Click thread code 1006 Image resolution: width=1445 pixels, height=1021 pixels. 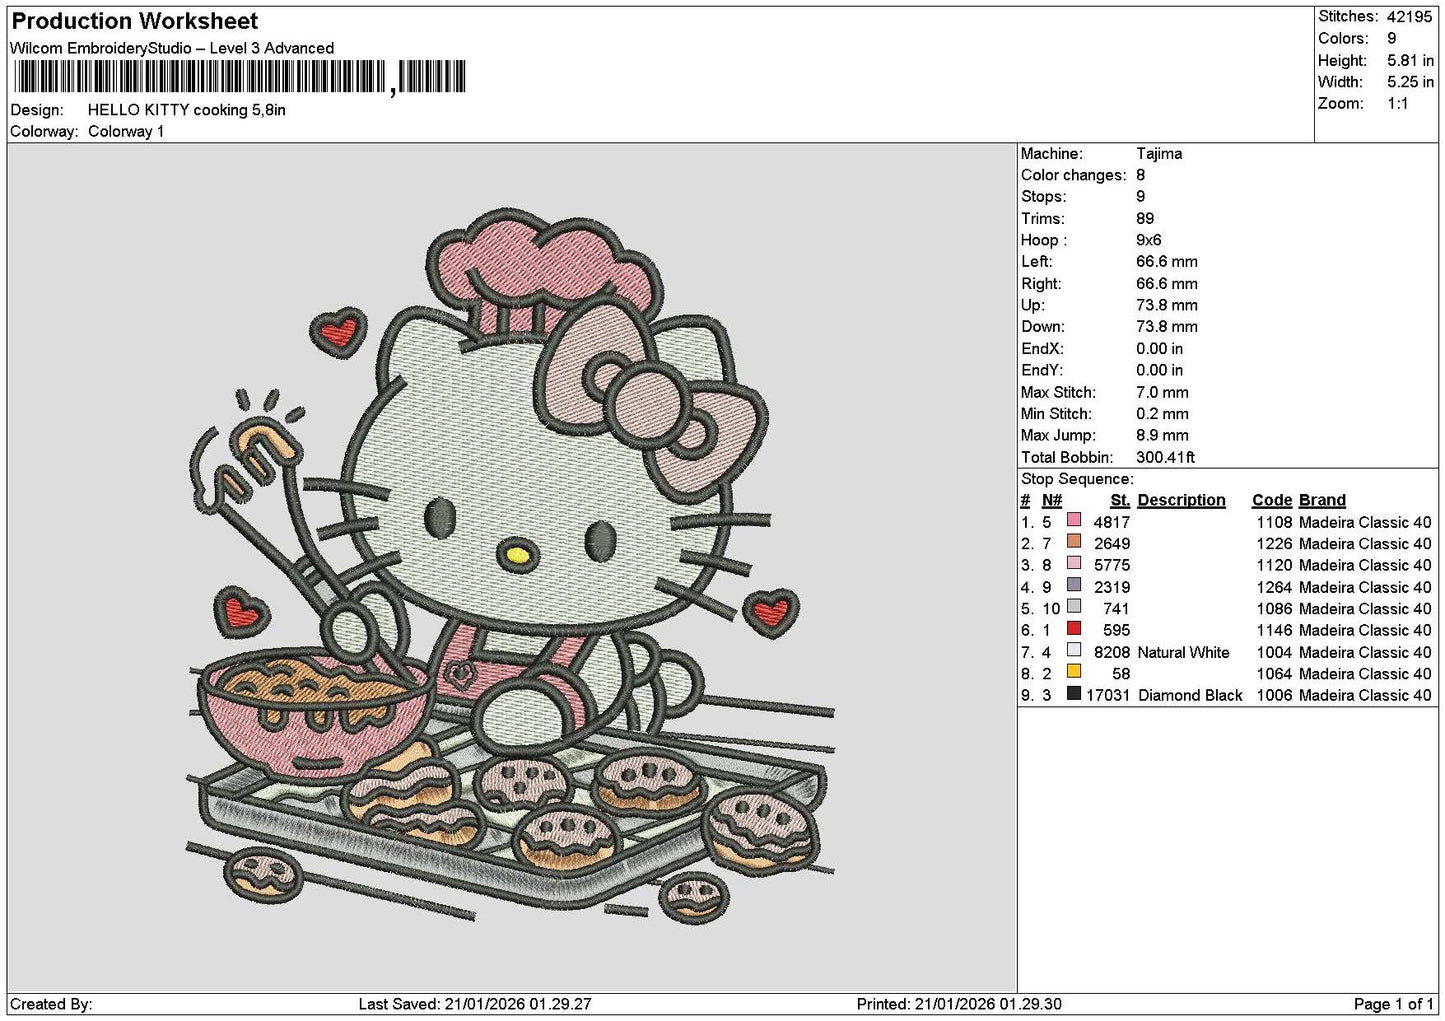click(x=1275, y=695)
